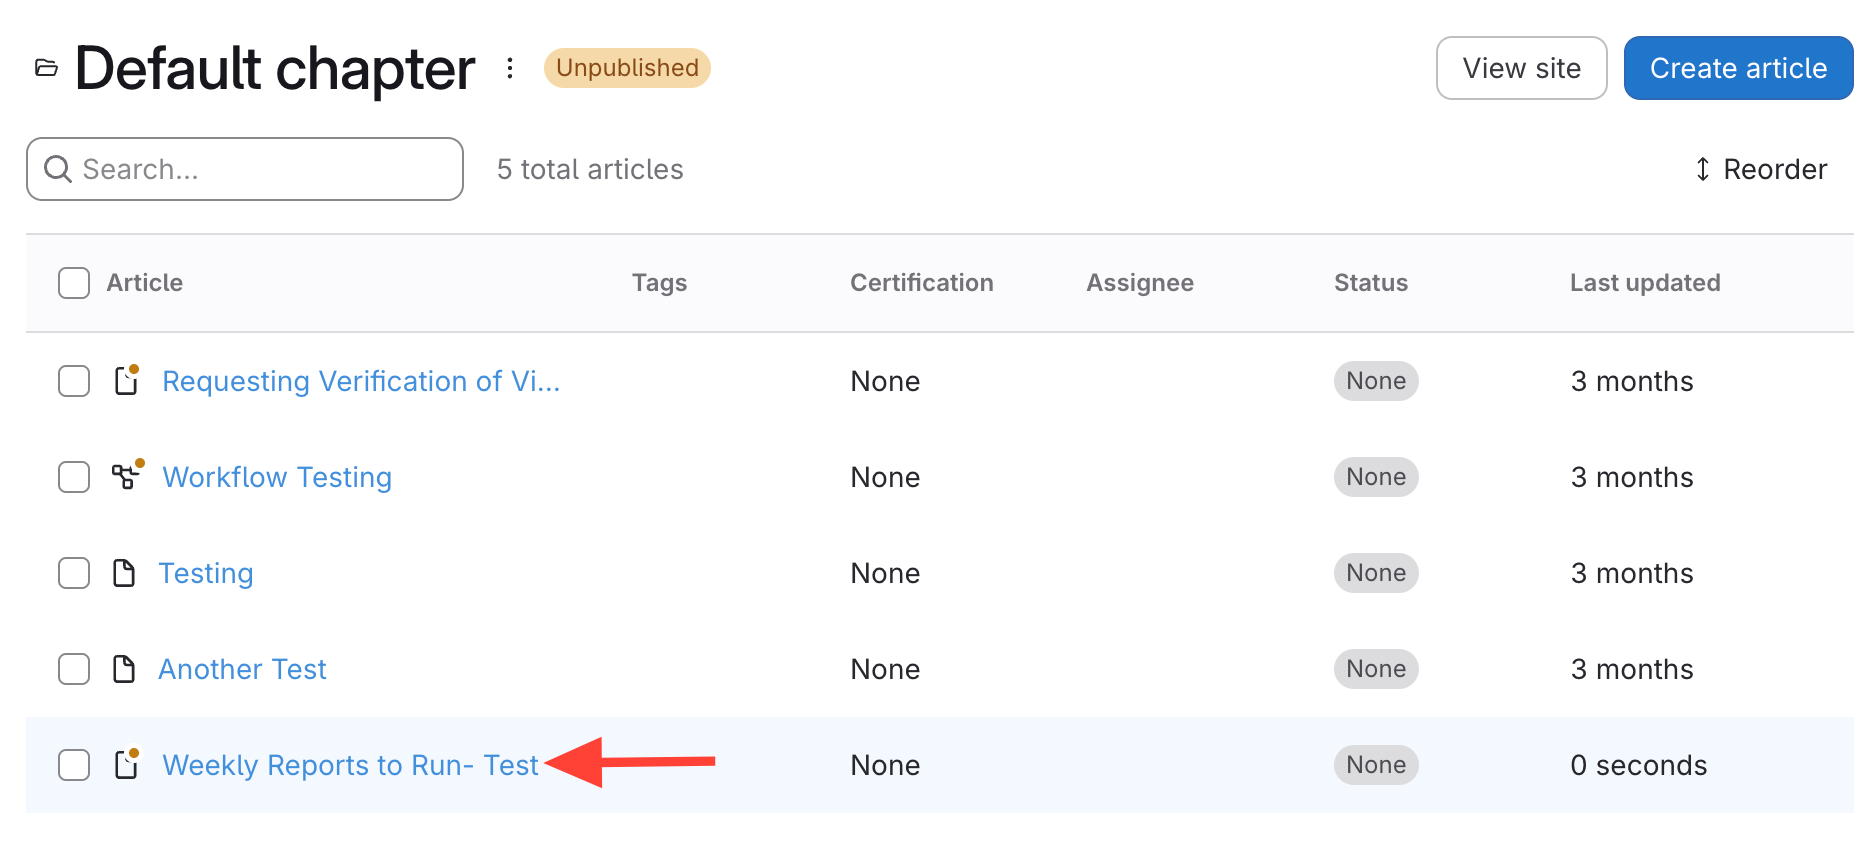Open the Status badge on Testing row
The height and width of the screenshot is (866, 1876).
pos(1375,573)
